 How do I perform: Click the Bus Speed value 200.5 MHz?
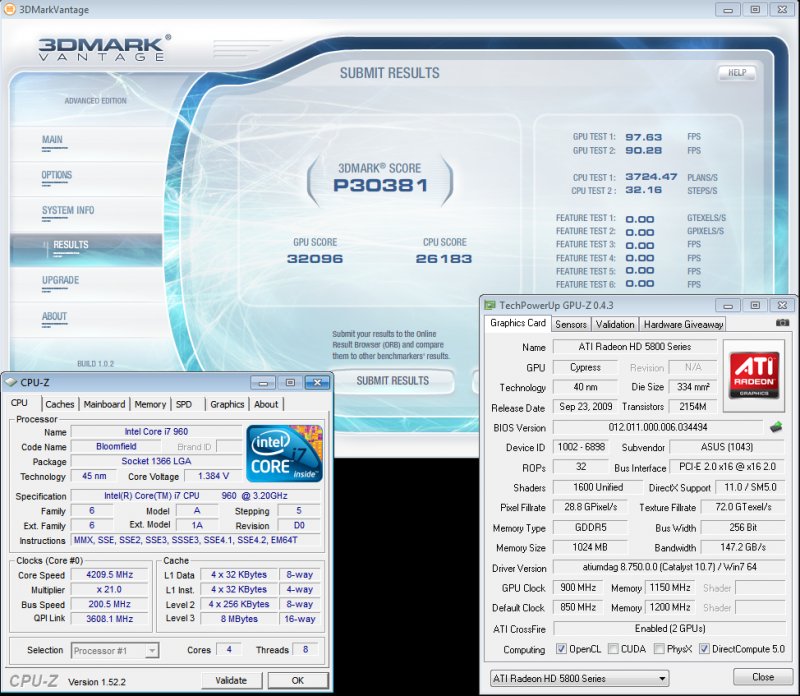(x=109, y=604)
